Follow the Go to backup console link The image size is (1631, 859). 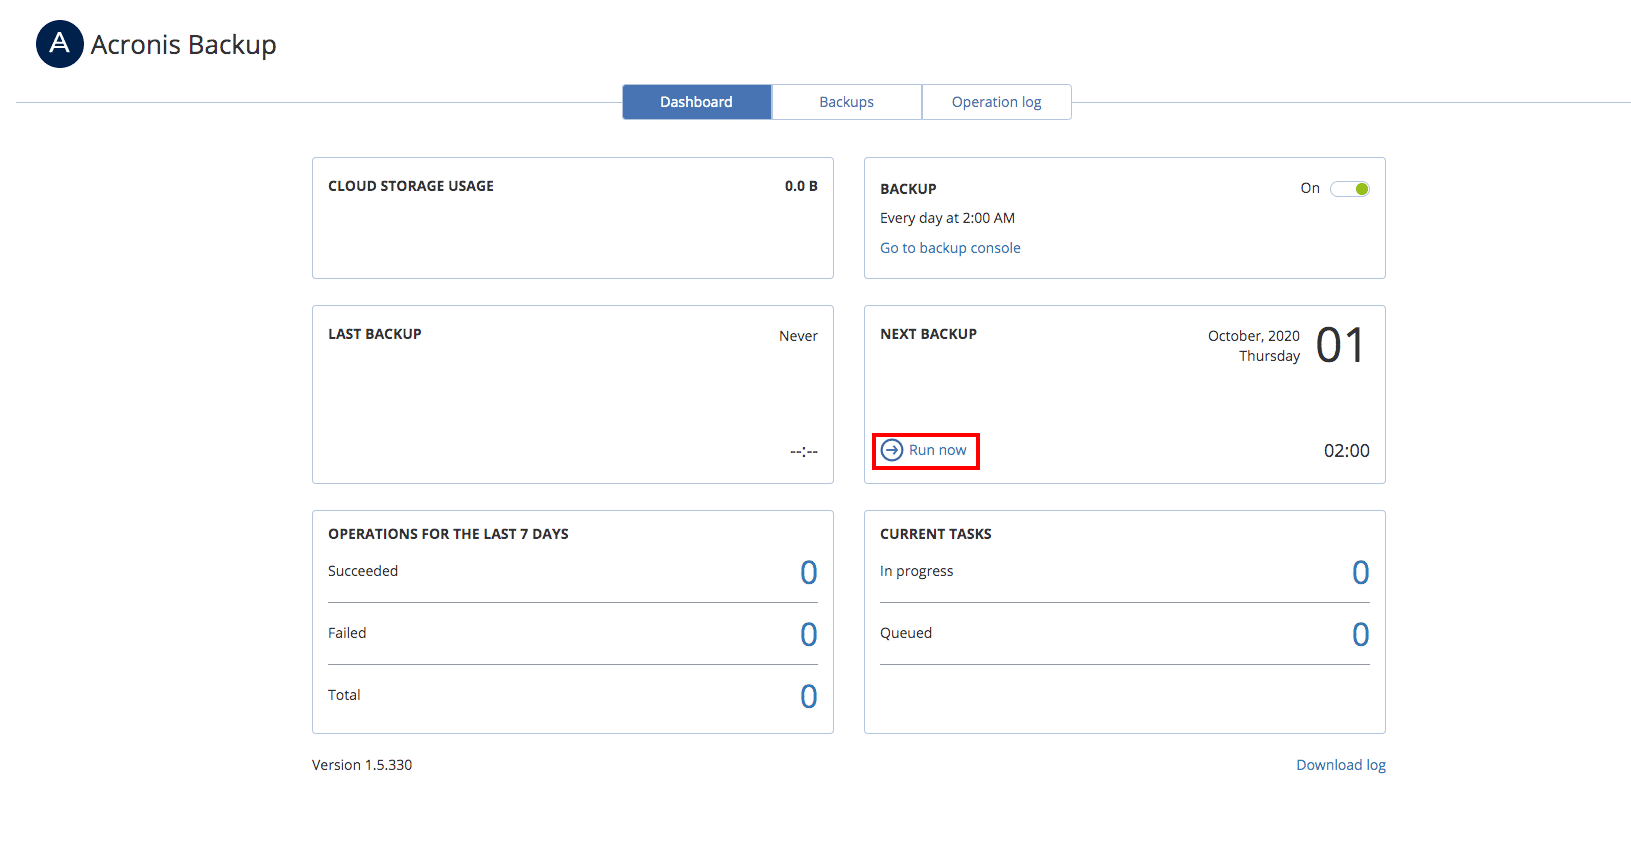(x=950, y=248)
